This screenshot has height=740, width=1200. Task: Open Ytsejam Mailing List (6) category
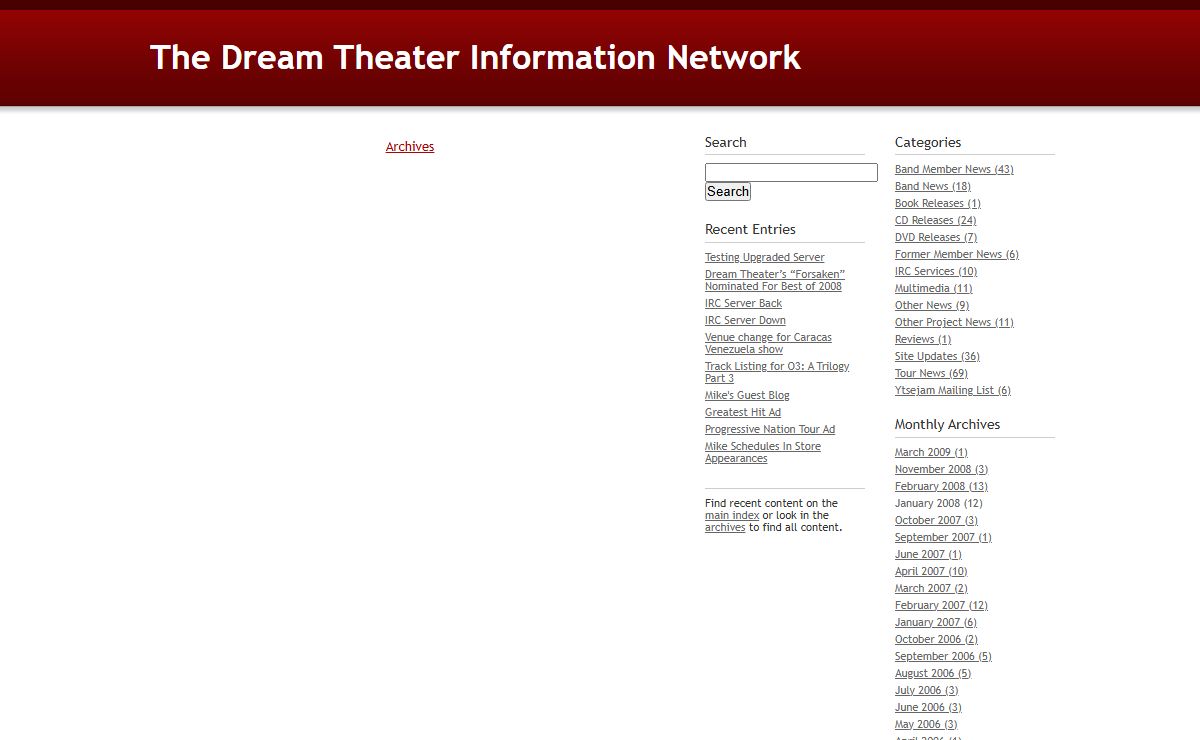[953, 390]
